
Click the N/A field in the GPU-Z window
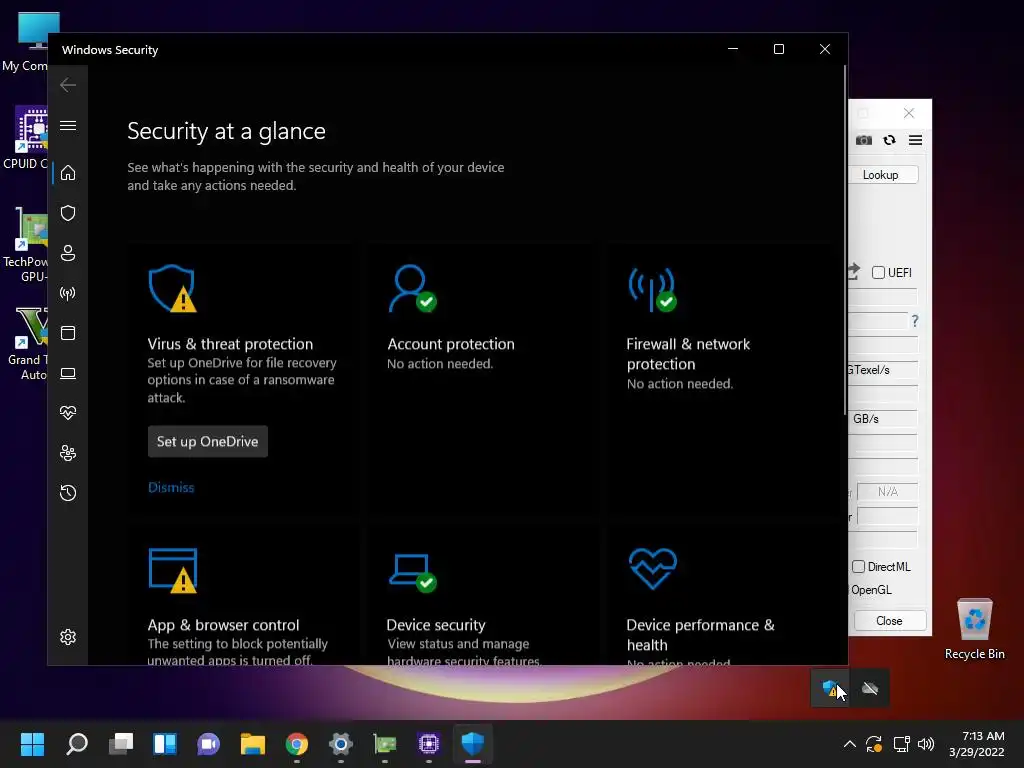tap(888, 492)
